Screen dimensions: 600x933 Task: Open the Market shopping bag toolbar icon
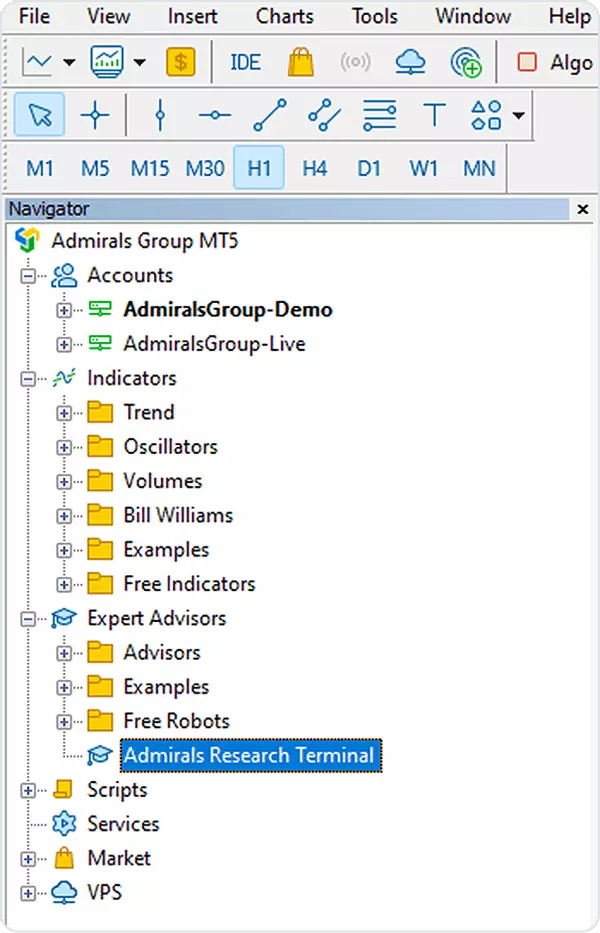coord(301,62)
